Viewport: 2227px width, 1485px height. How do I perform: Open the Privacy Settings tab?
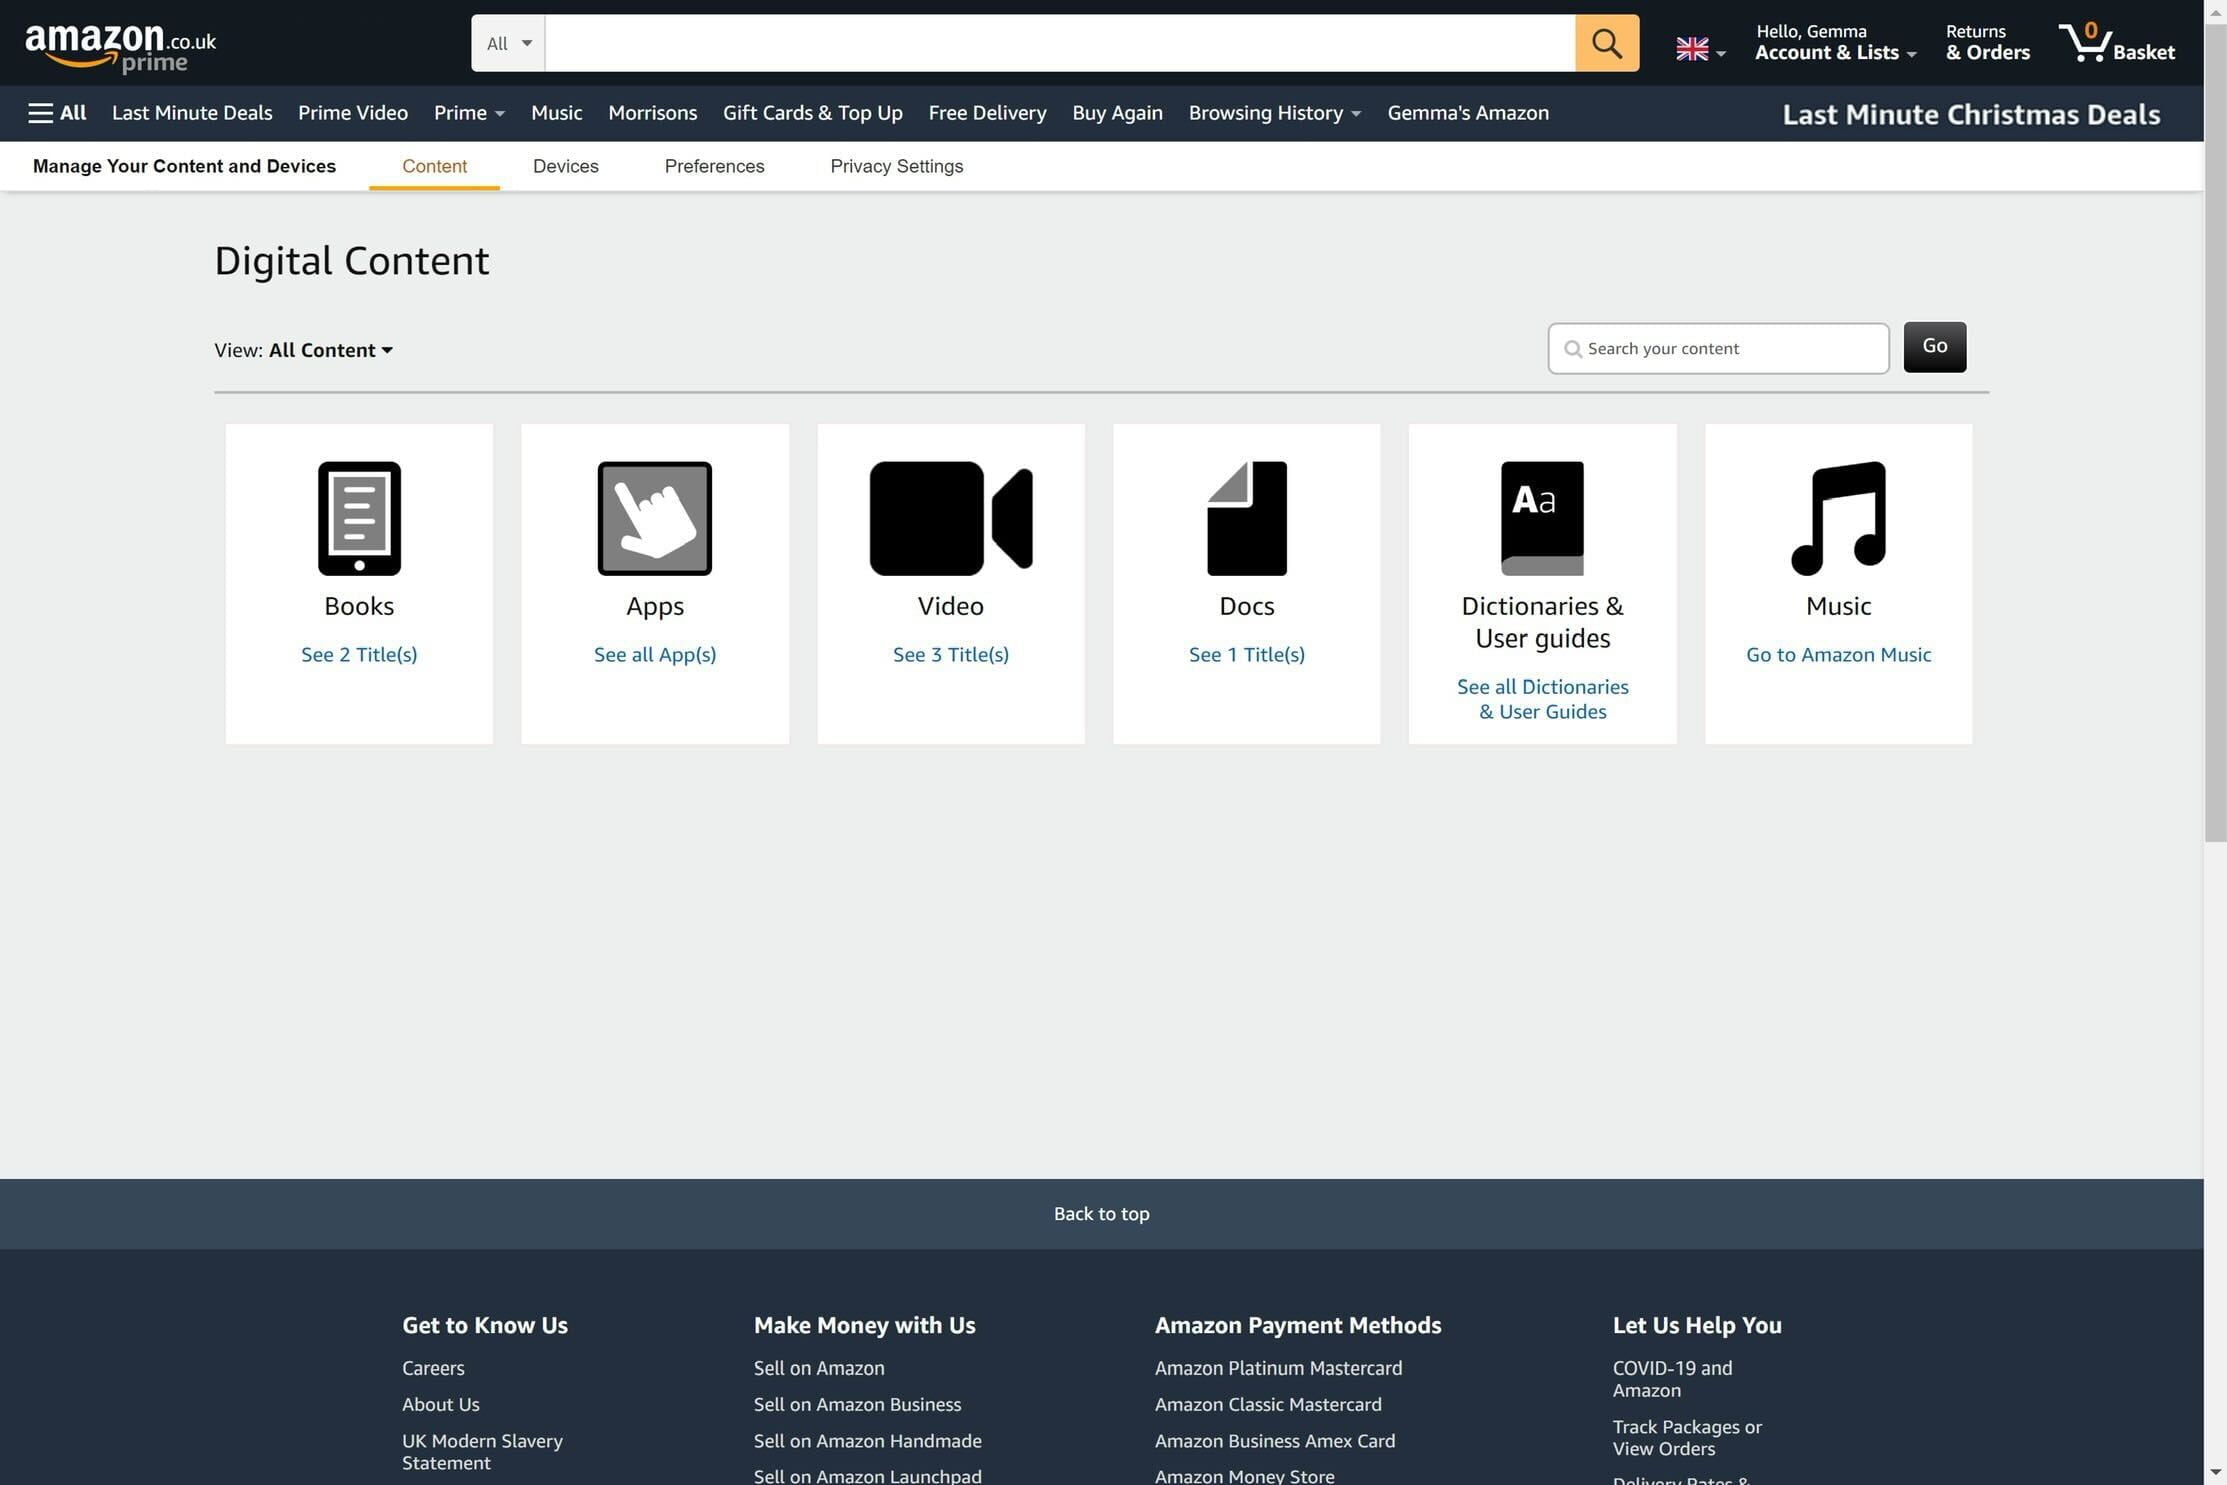[x=896, y=166]
